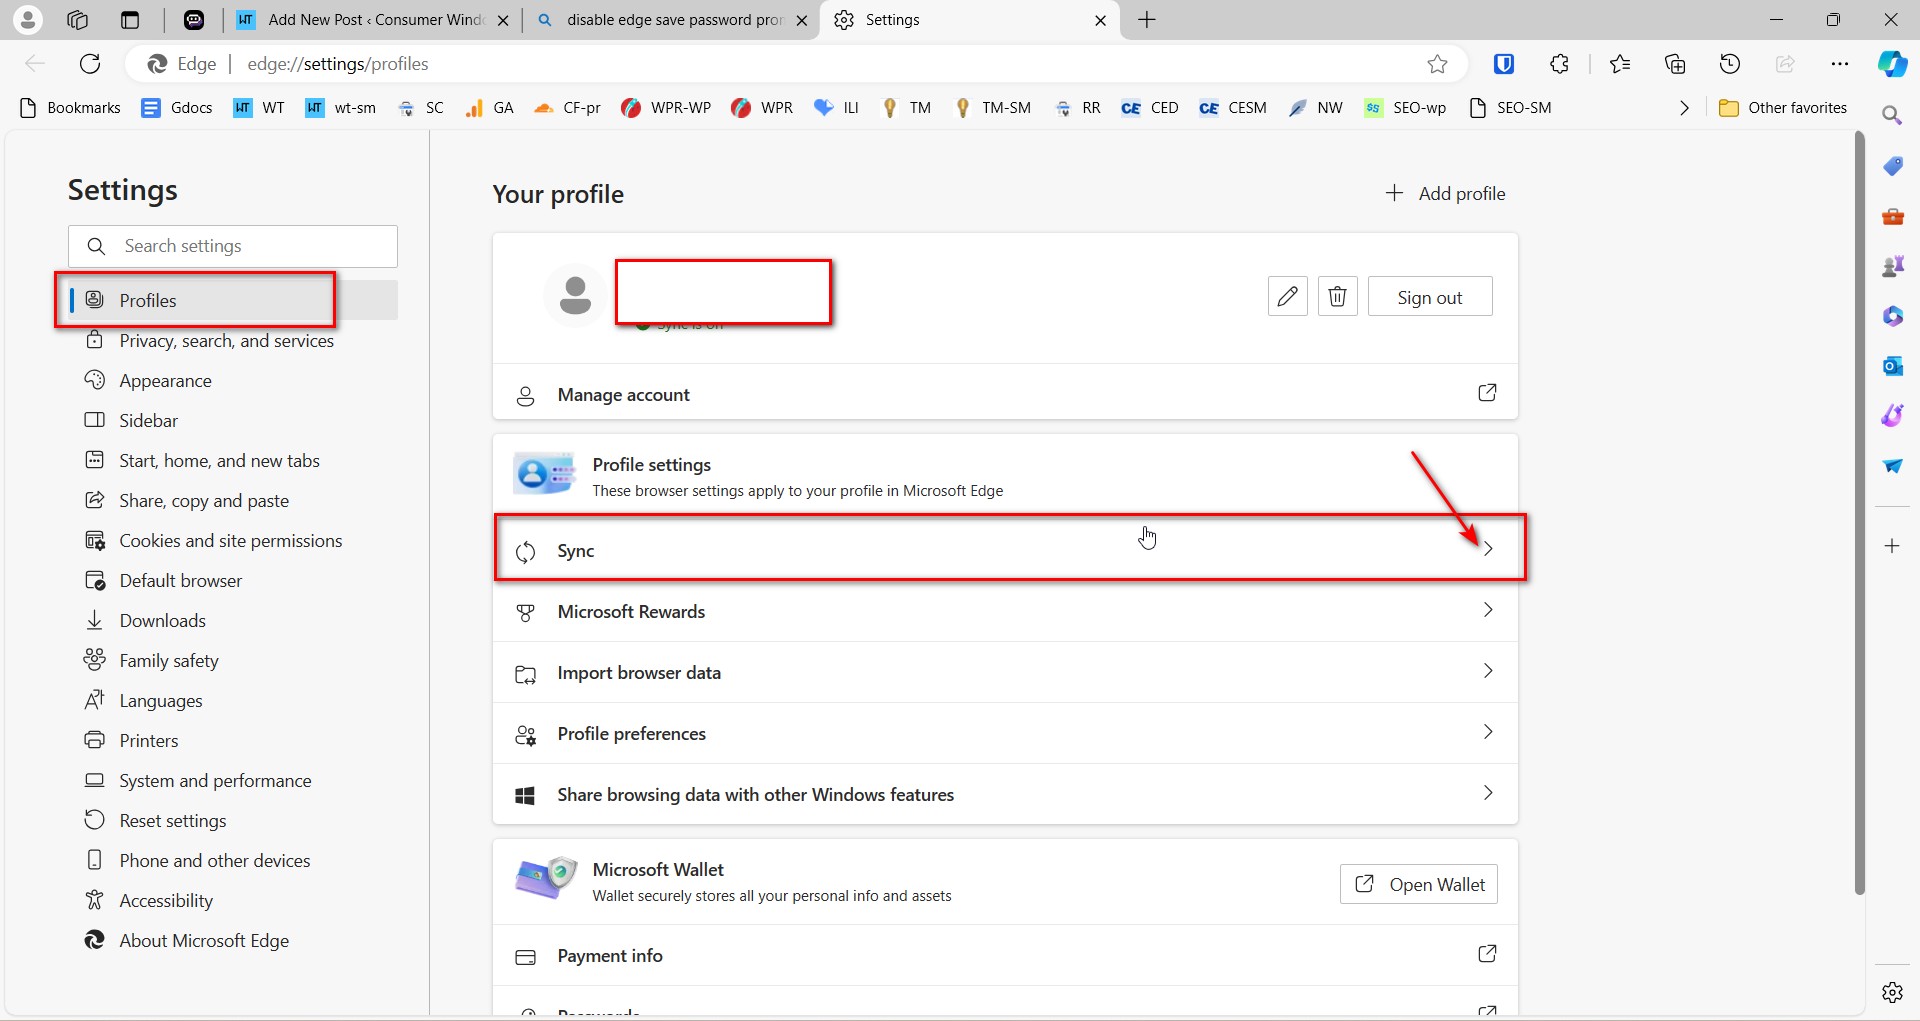Open sidebar Microsoft 365 icon
The height and width of the screenshot is (1021, 1920).
click(x=1892, y=316)
